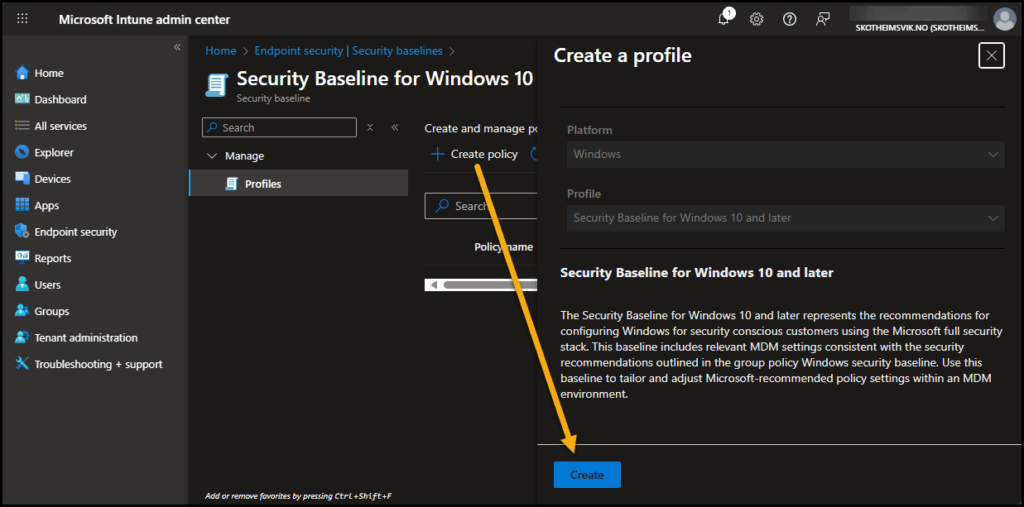Image resolution: width=1024 pixels, height=507 pixels.
Task: Open the Platform dropdown showing Windows
Action: 786,155
